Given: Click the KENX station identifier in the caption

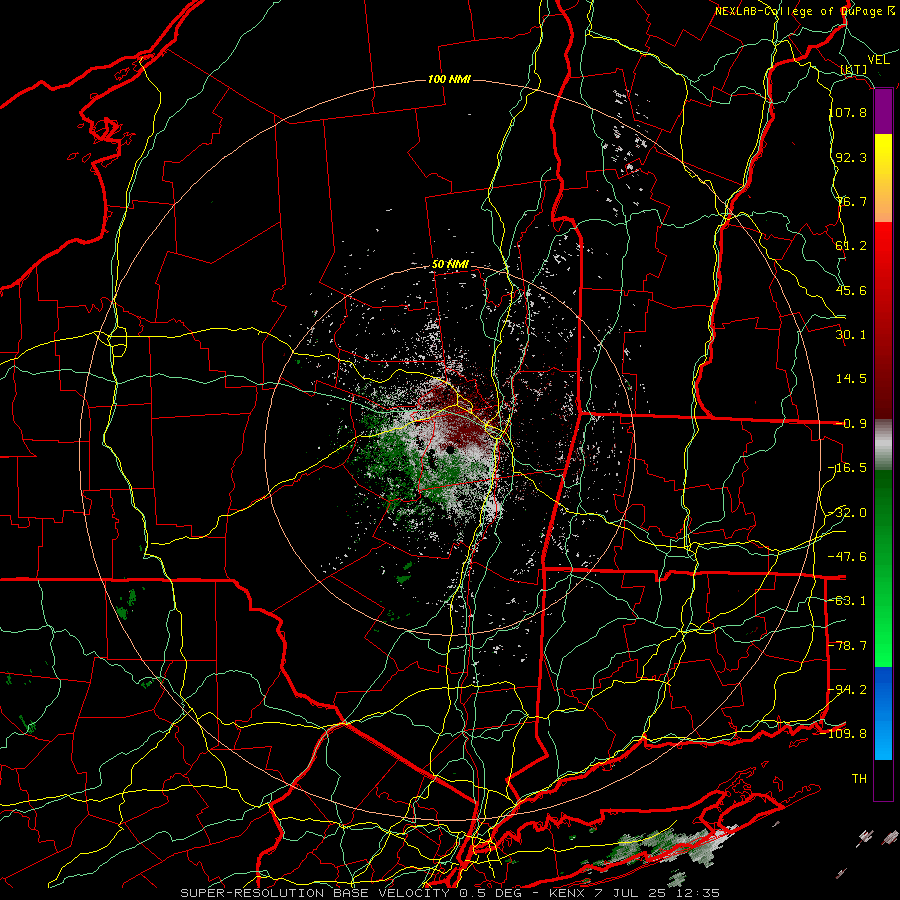Looking at the screenshot, I should 568,893.
